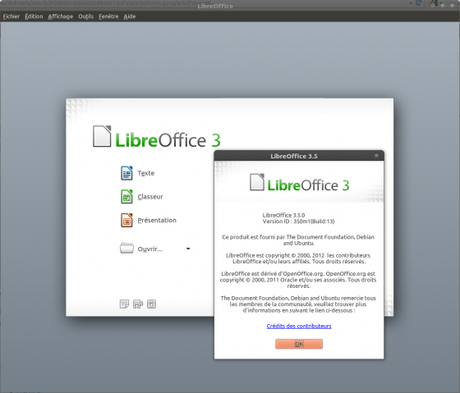Click the "Ce produit est fourni par" paragraph

298,240
